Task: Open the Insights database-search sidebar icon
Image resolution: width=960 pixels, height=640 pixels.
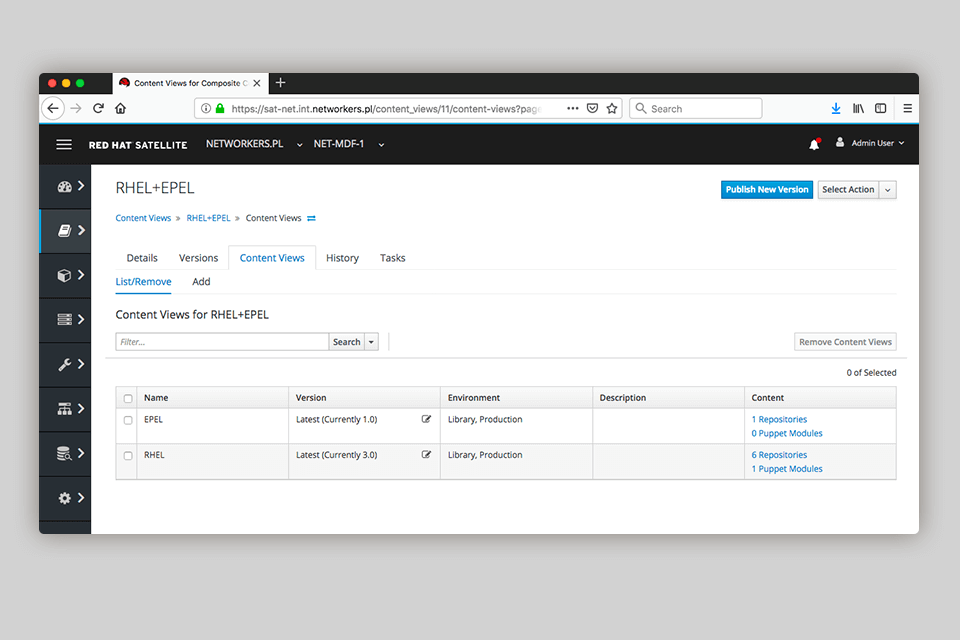Action: pyautogui.click(x=65, y=454)
